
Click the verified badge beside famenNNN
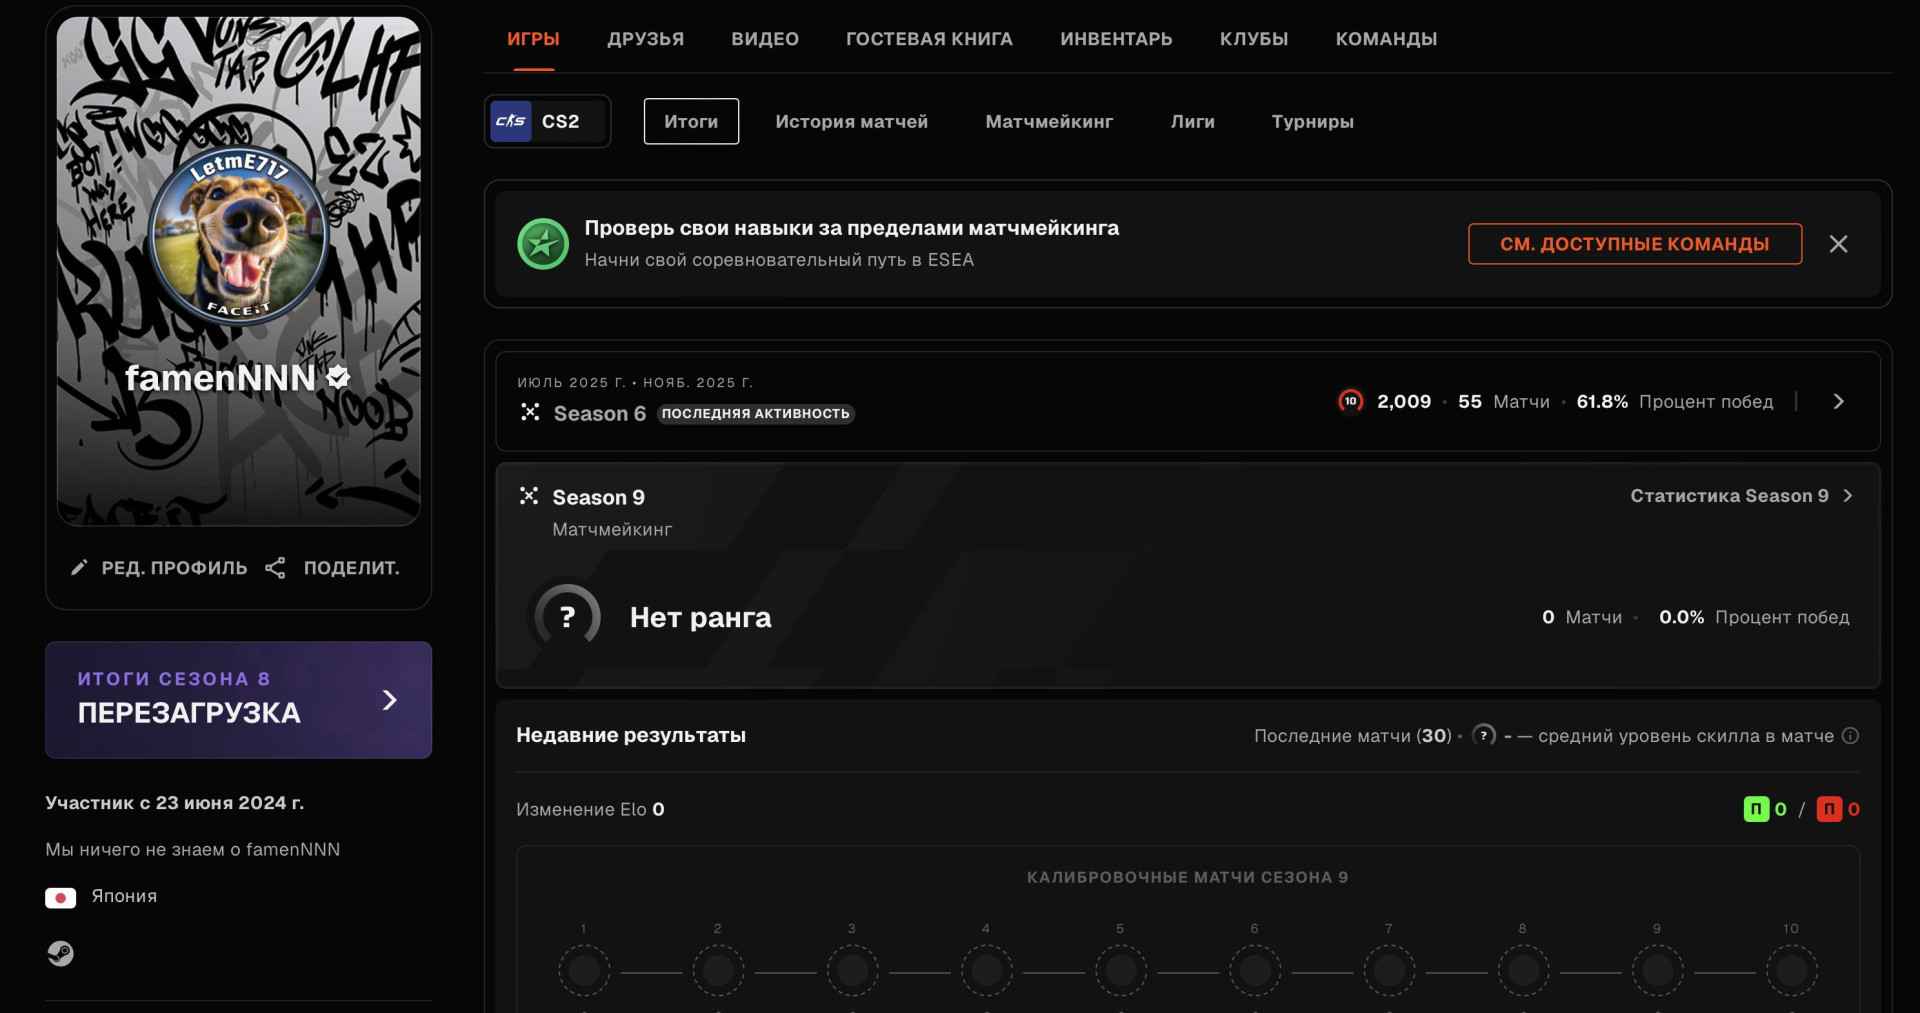(339, 377)
